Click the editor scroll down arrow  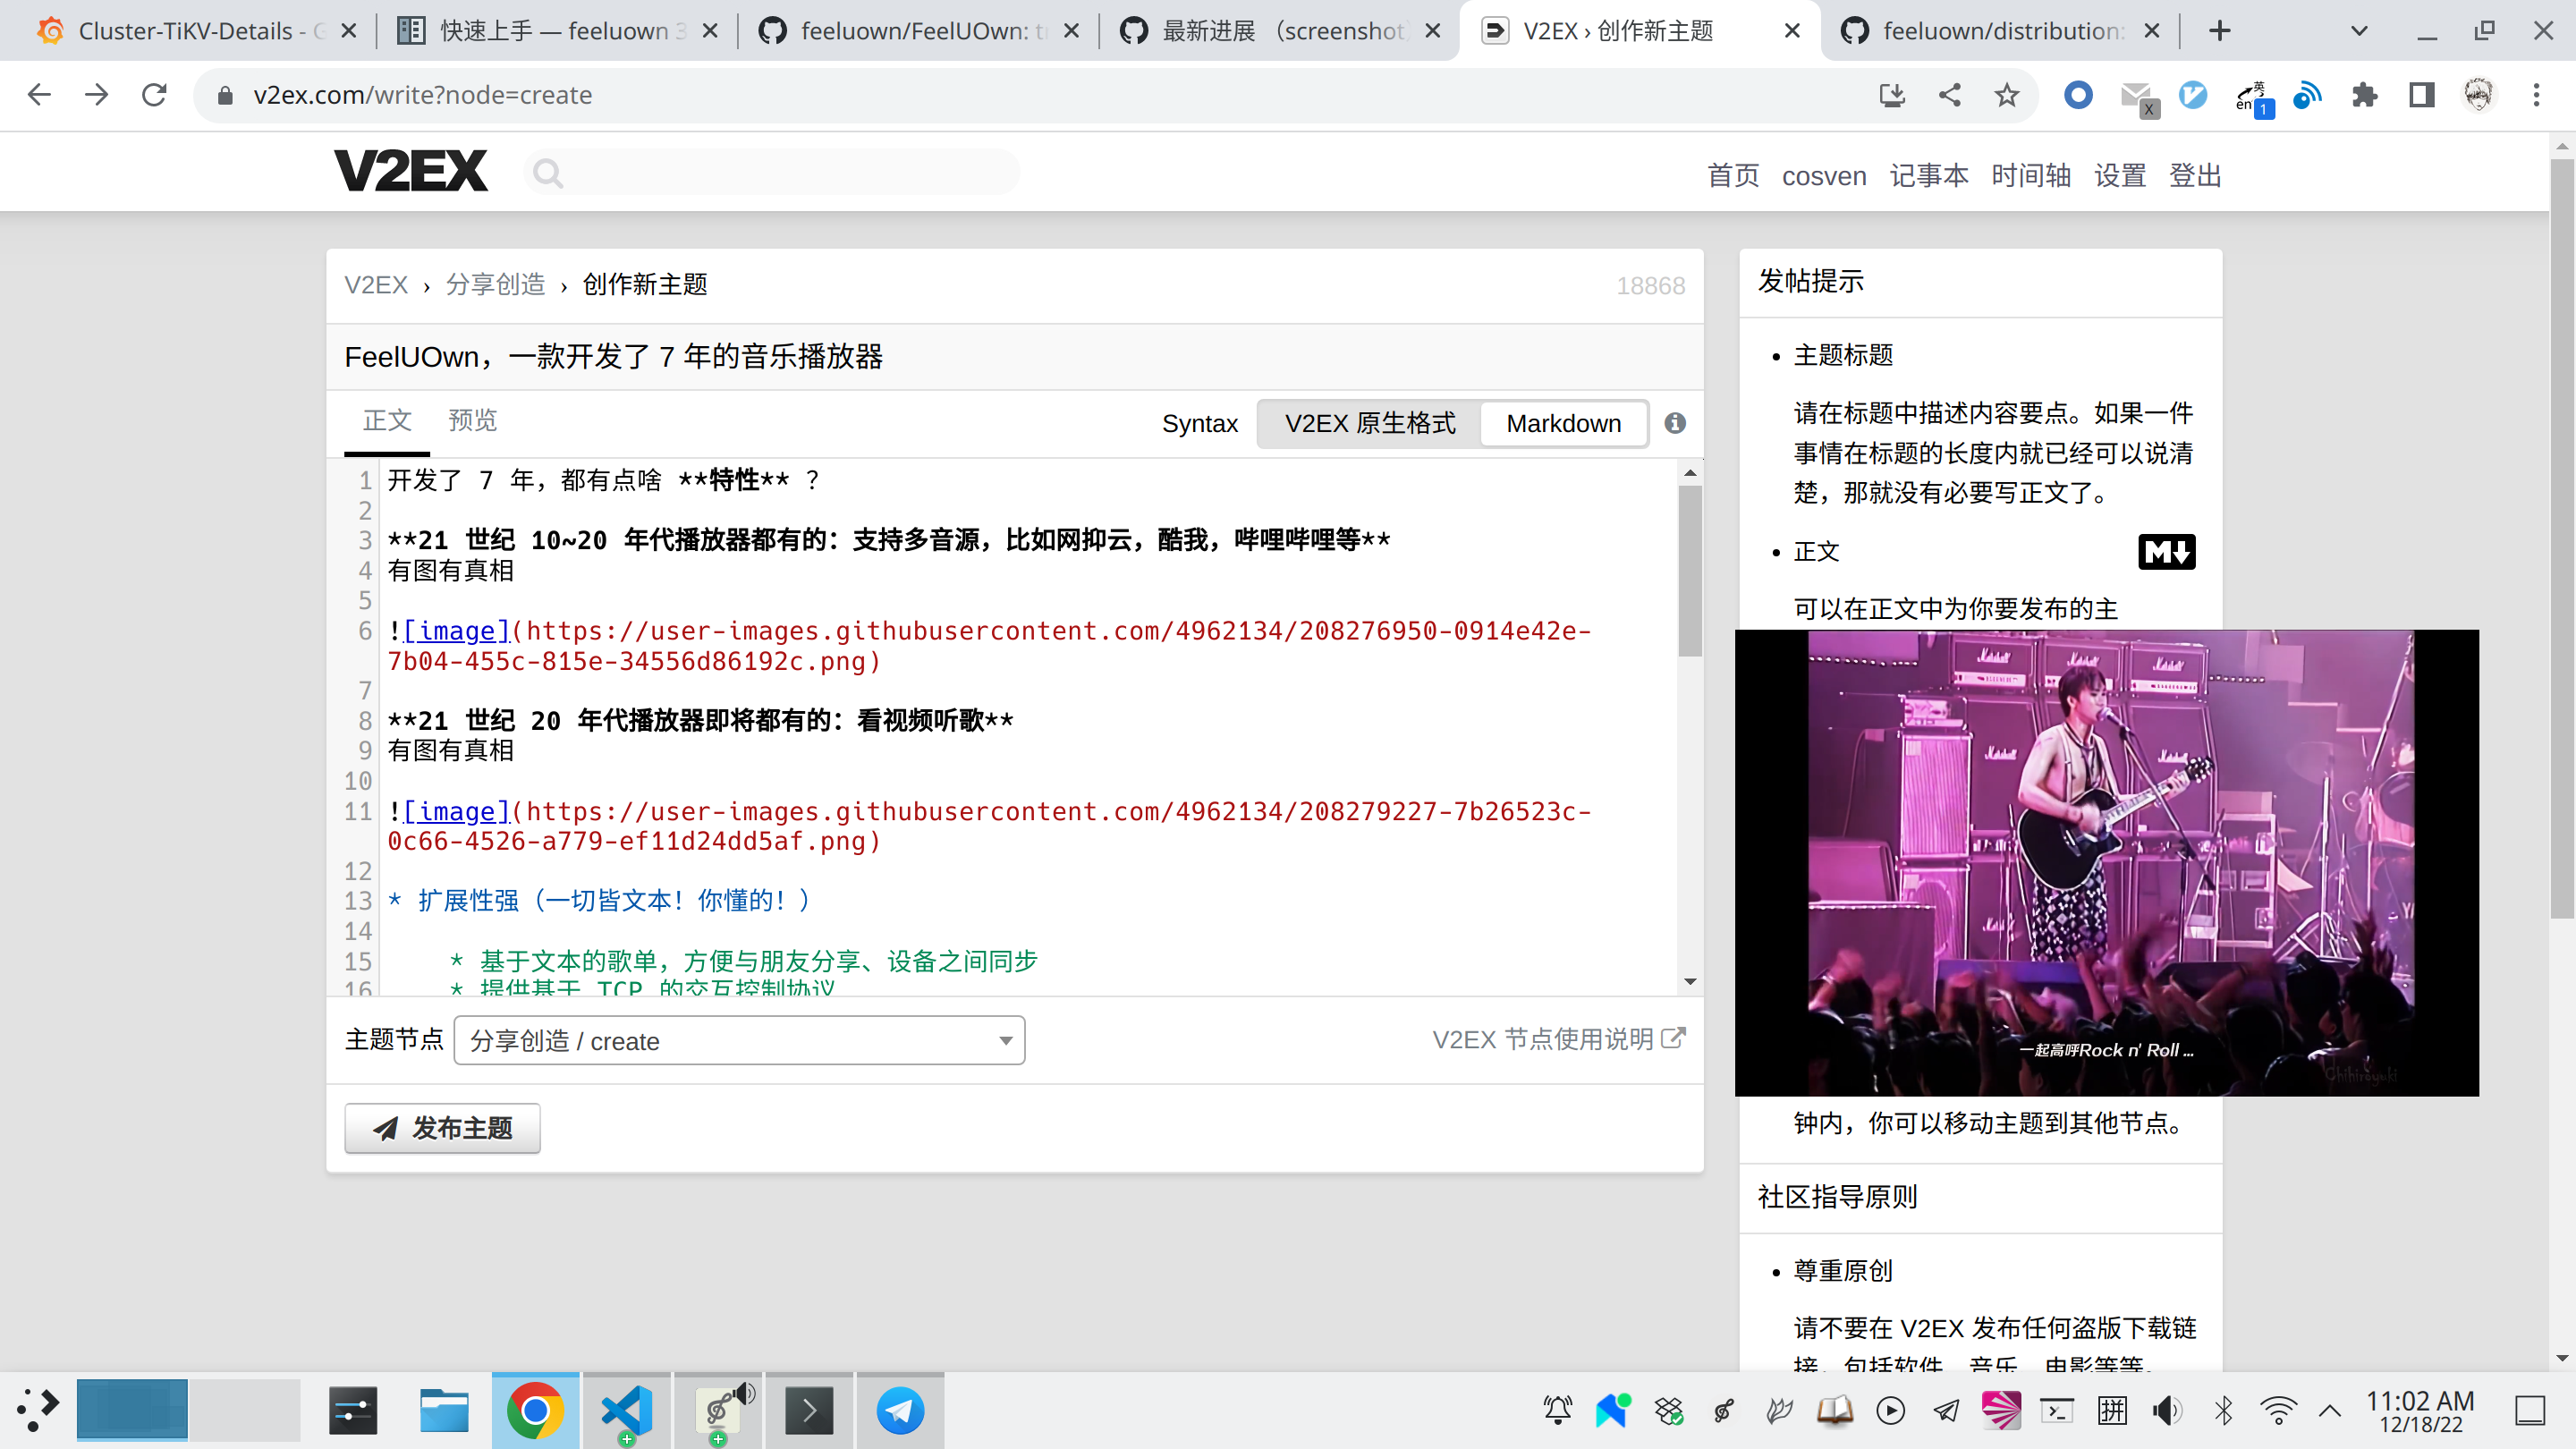point(1690,982)
